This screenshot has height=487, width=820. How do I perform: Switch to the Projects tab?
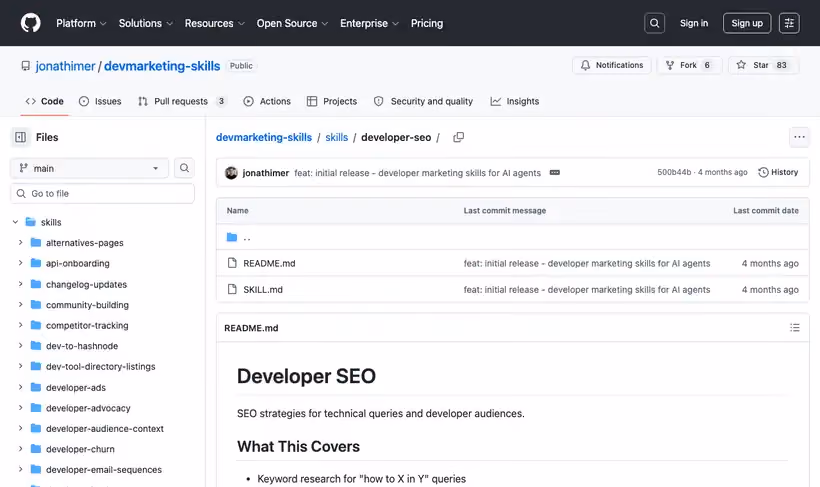(x=332, y=101)
